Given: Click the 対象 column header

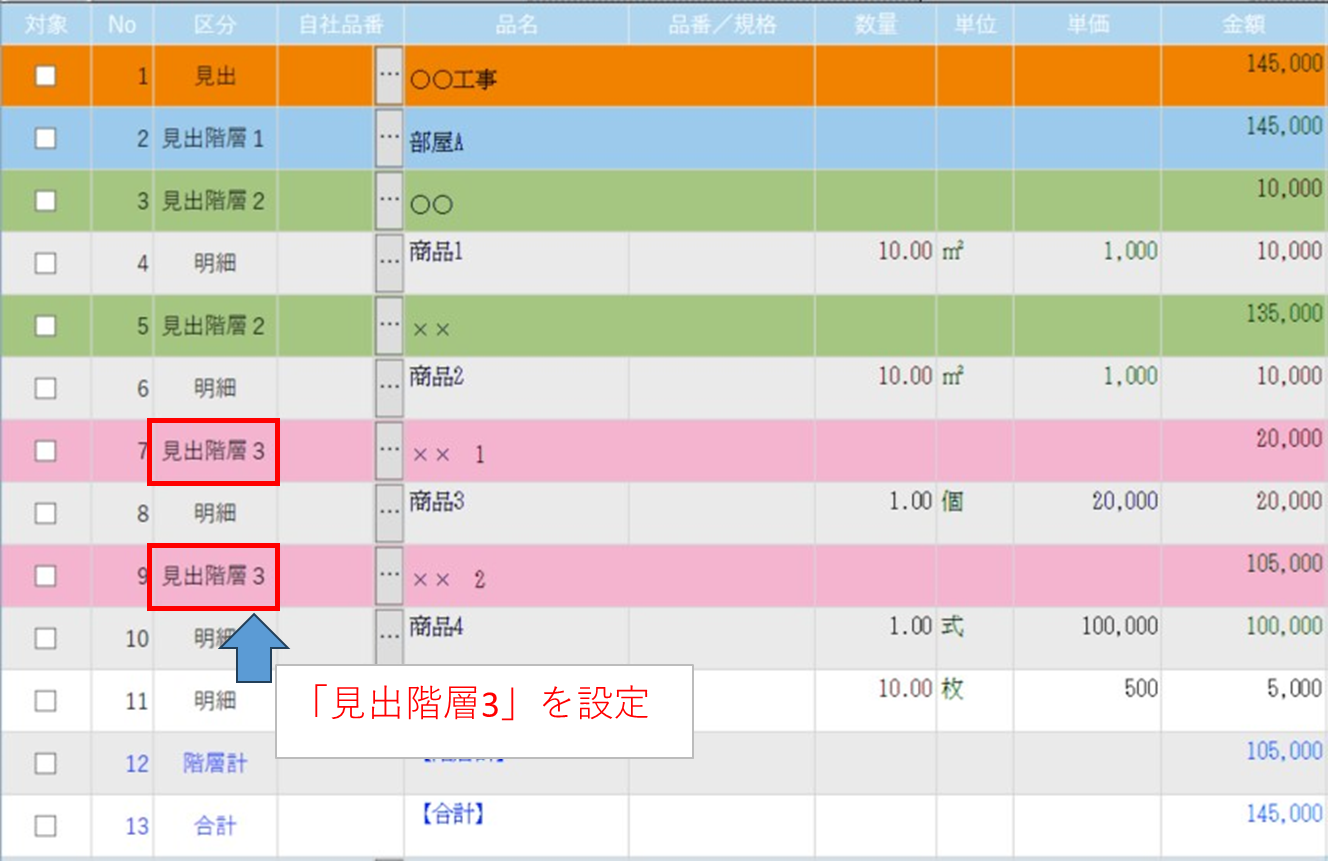Looking at the screenshot, I should pyautogui.click(x=45, y=25).
